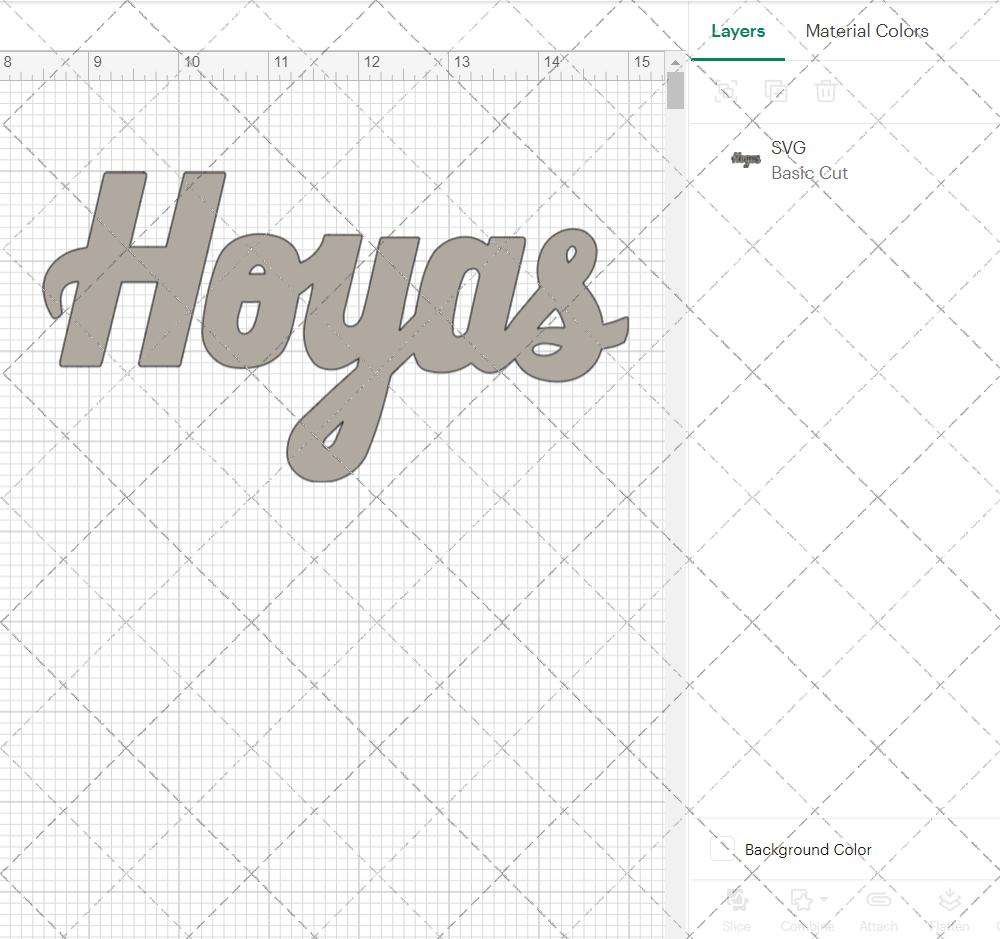Select the SVG layer name

[788, 148]
